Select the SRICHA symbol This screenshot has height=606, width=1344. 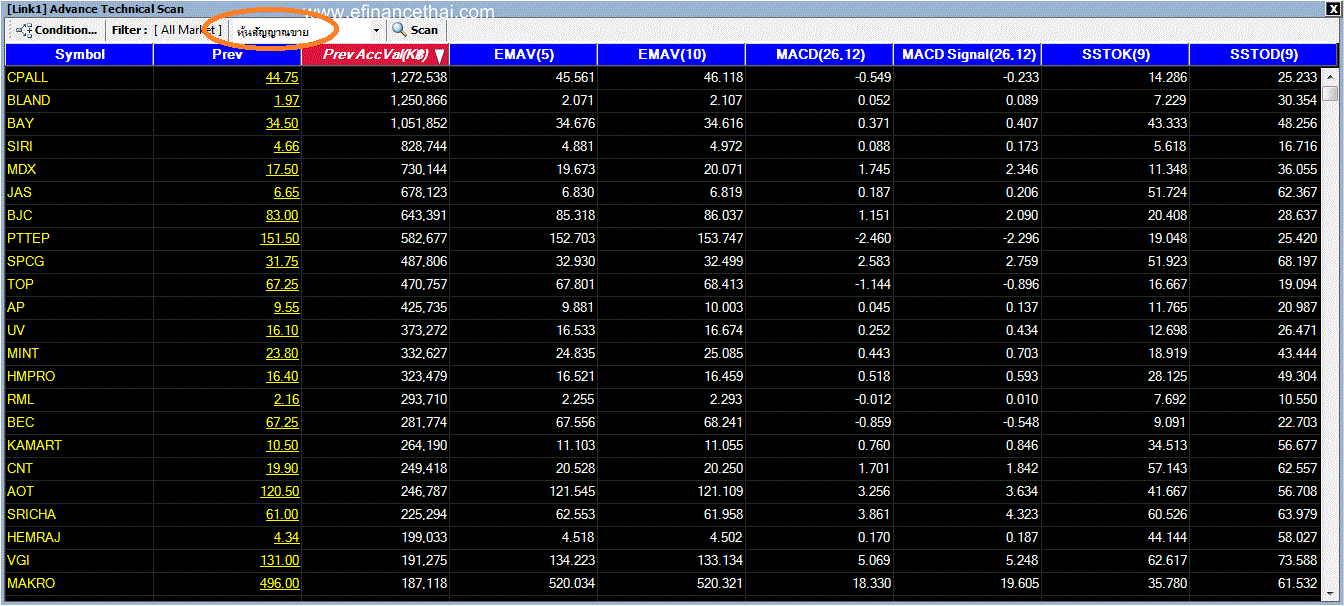tap(31, 514)
